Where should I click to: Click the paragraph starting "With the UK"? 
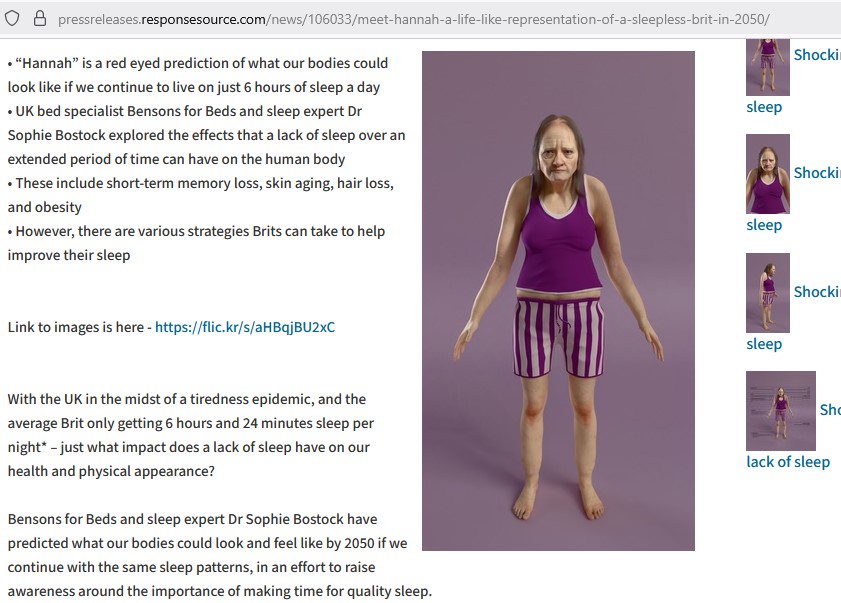pos(189,435)
